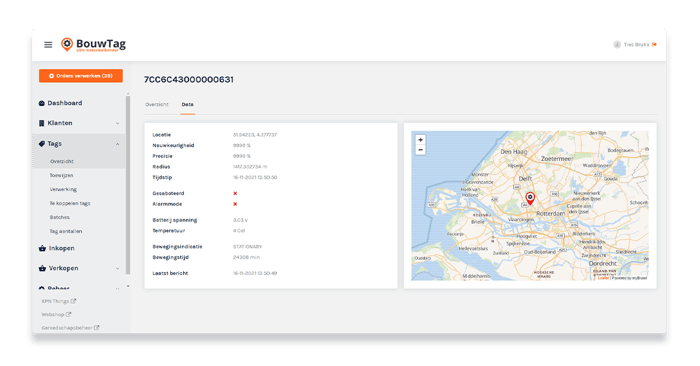Click the Leaflet attribution link

coord(603,278)
